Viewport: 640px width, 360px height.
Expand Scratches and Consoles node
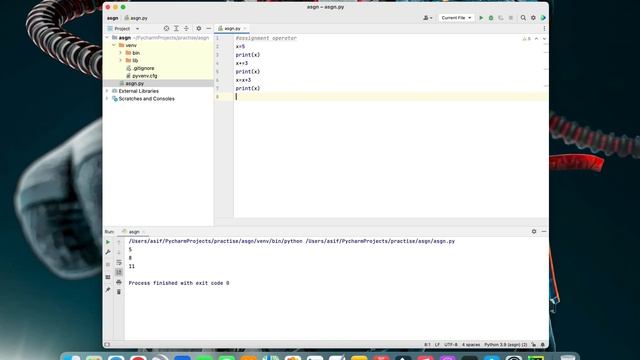tap(107, 99)
